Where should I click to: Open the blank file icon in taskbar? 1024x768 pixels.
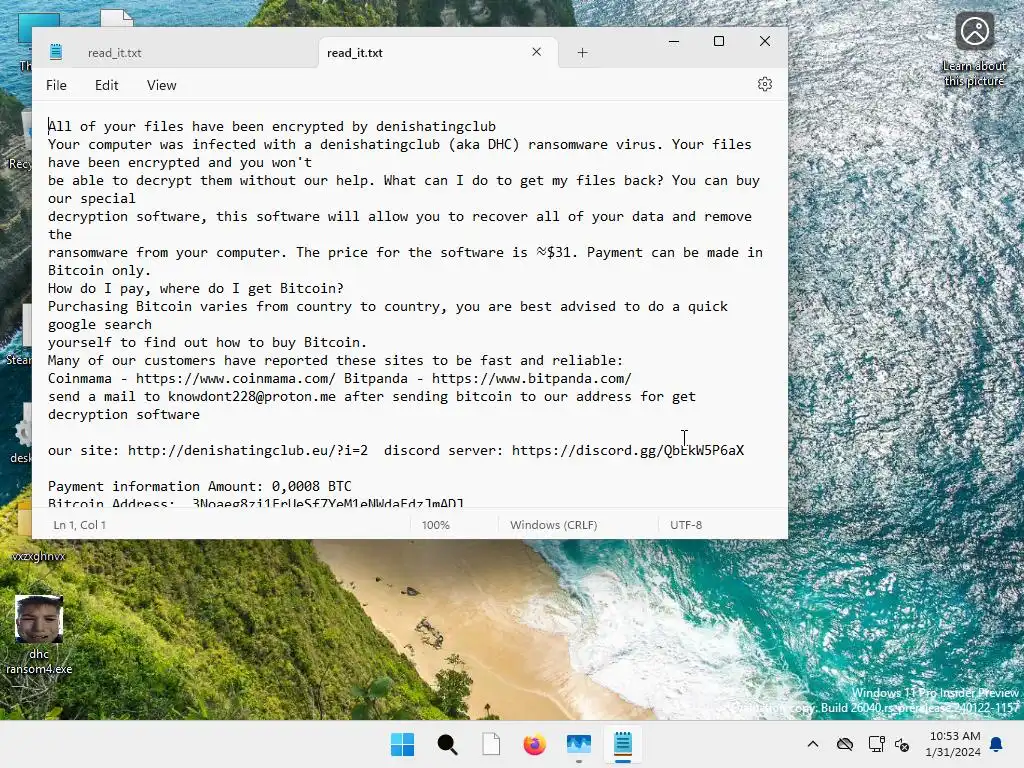[491, 744]
